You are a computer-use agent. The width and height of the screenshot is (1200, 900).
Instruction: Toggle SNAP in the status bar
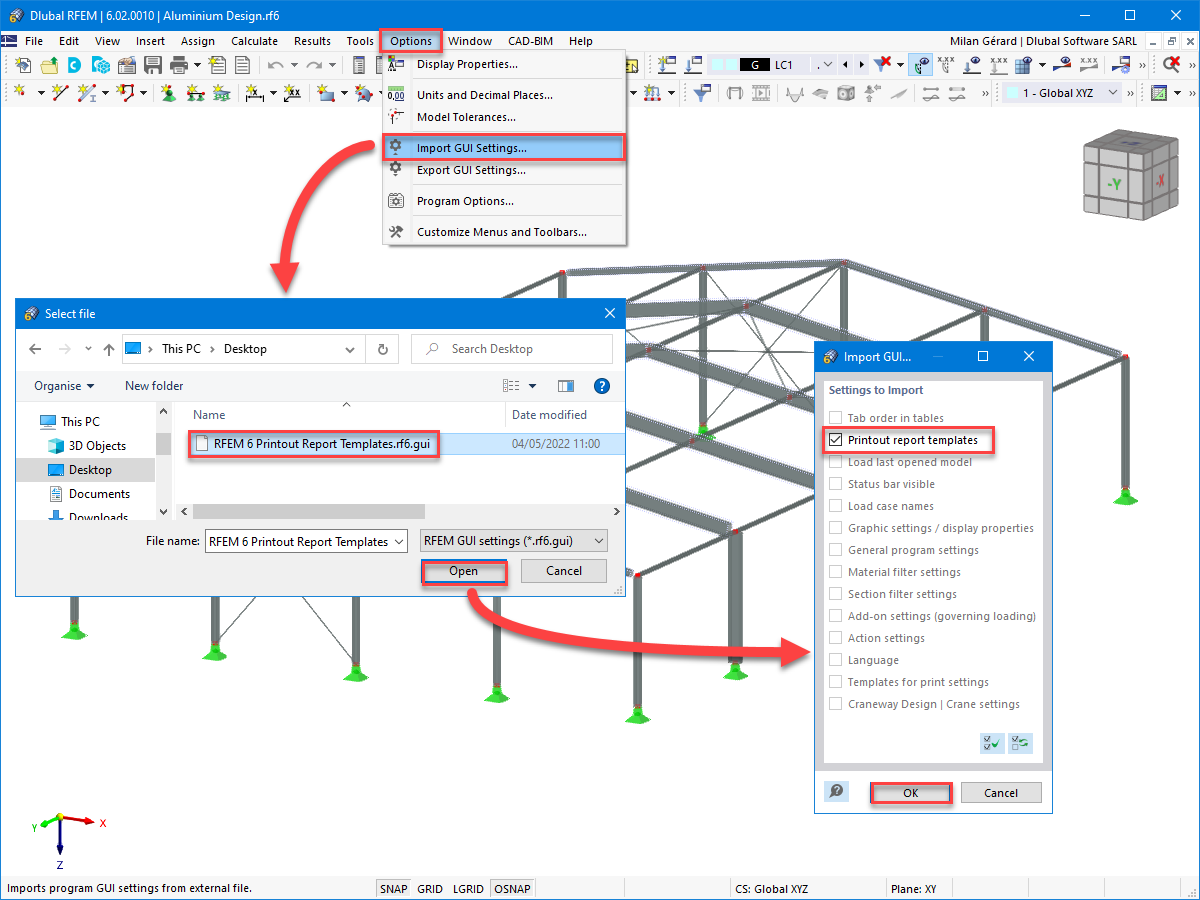tap(393, 889)
